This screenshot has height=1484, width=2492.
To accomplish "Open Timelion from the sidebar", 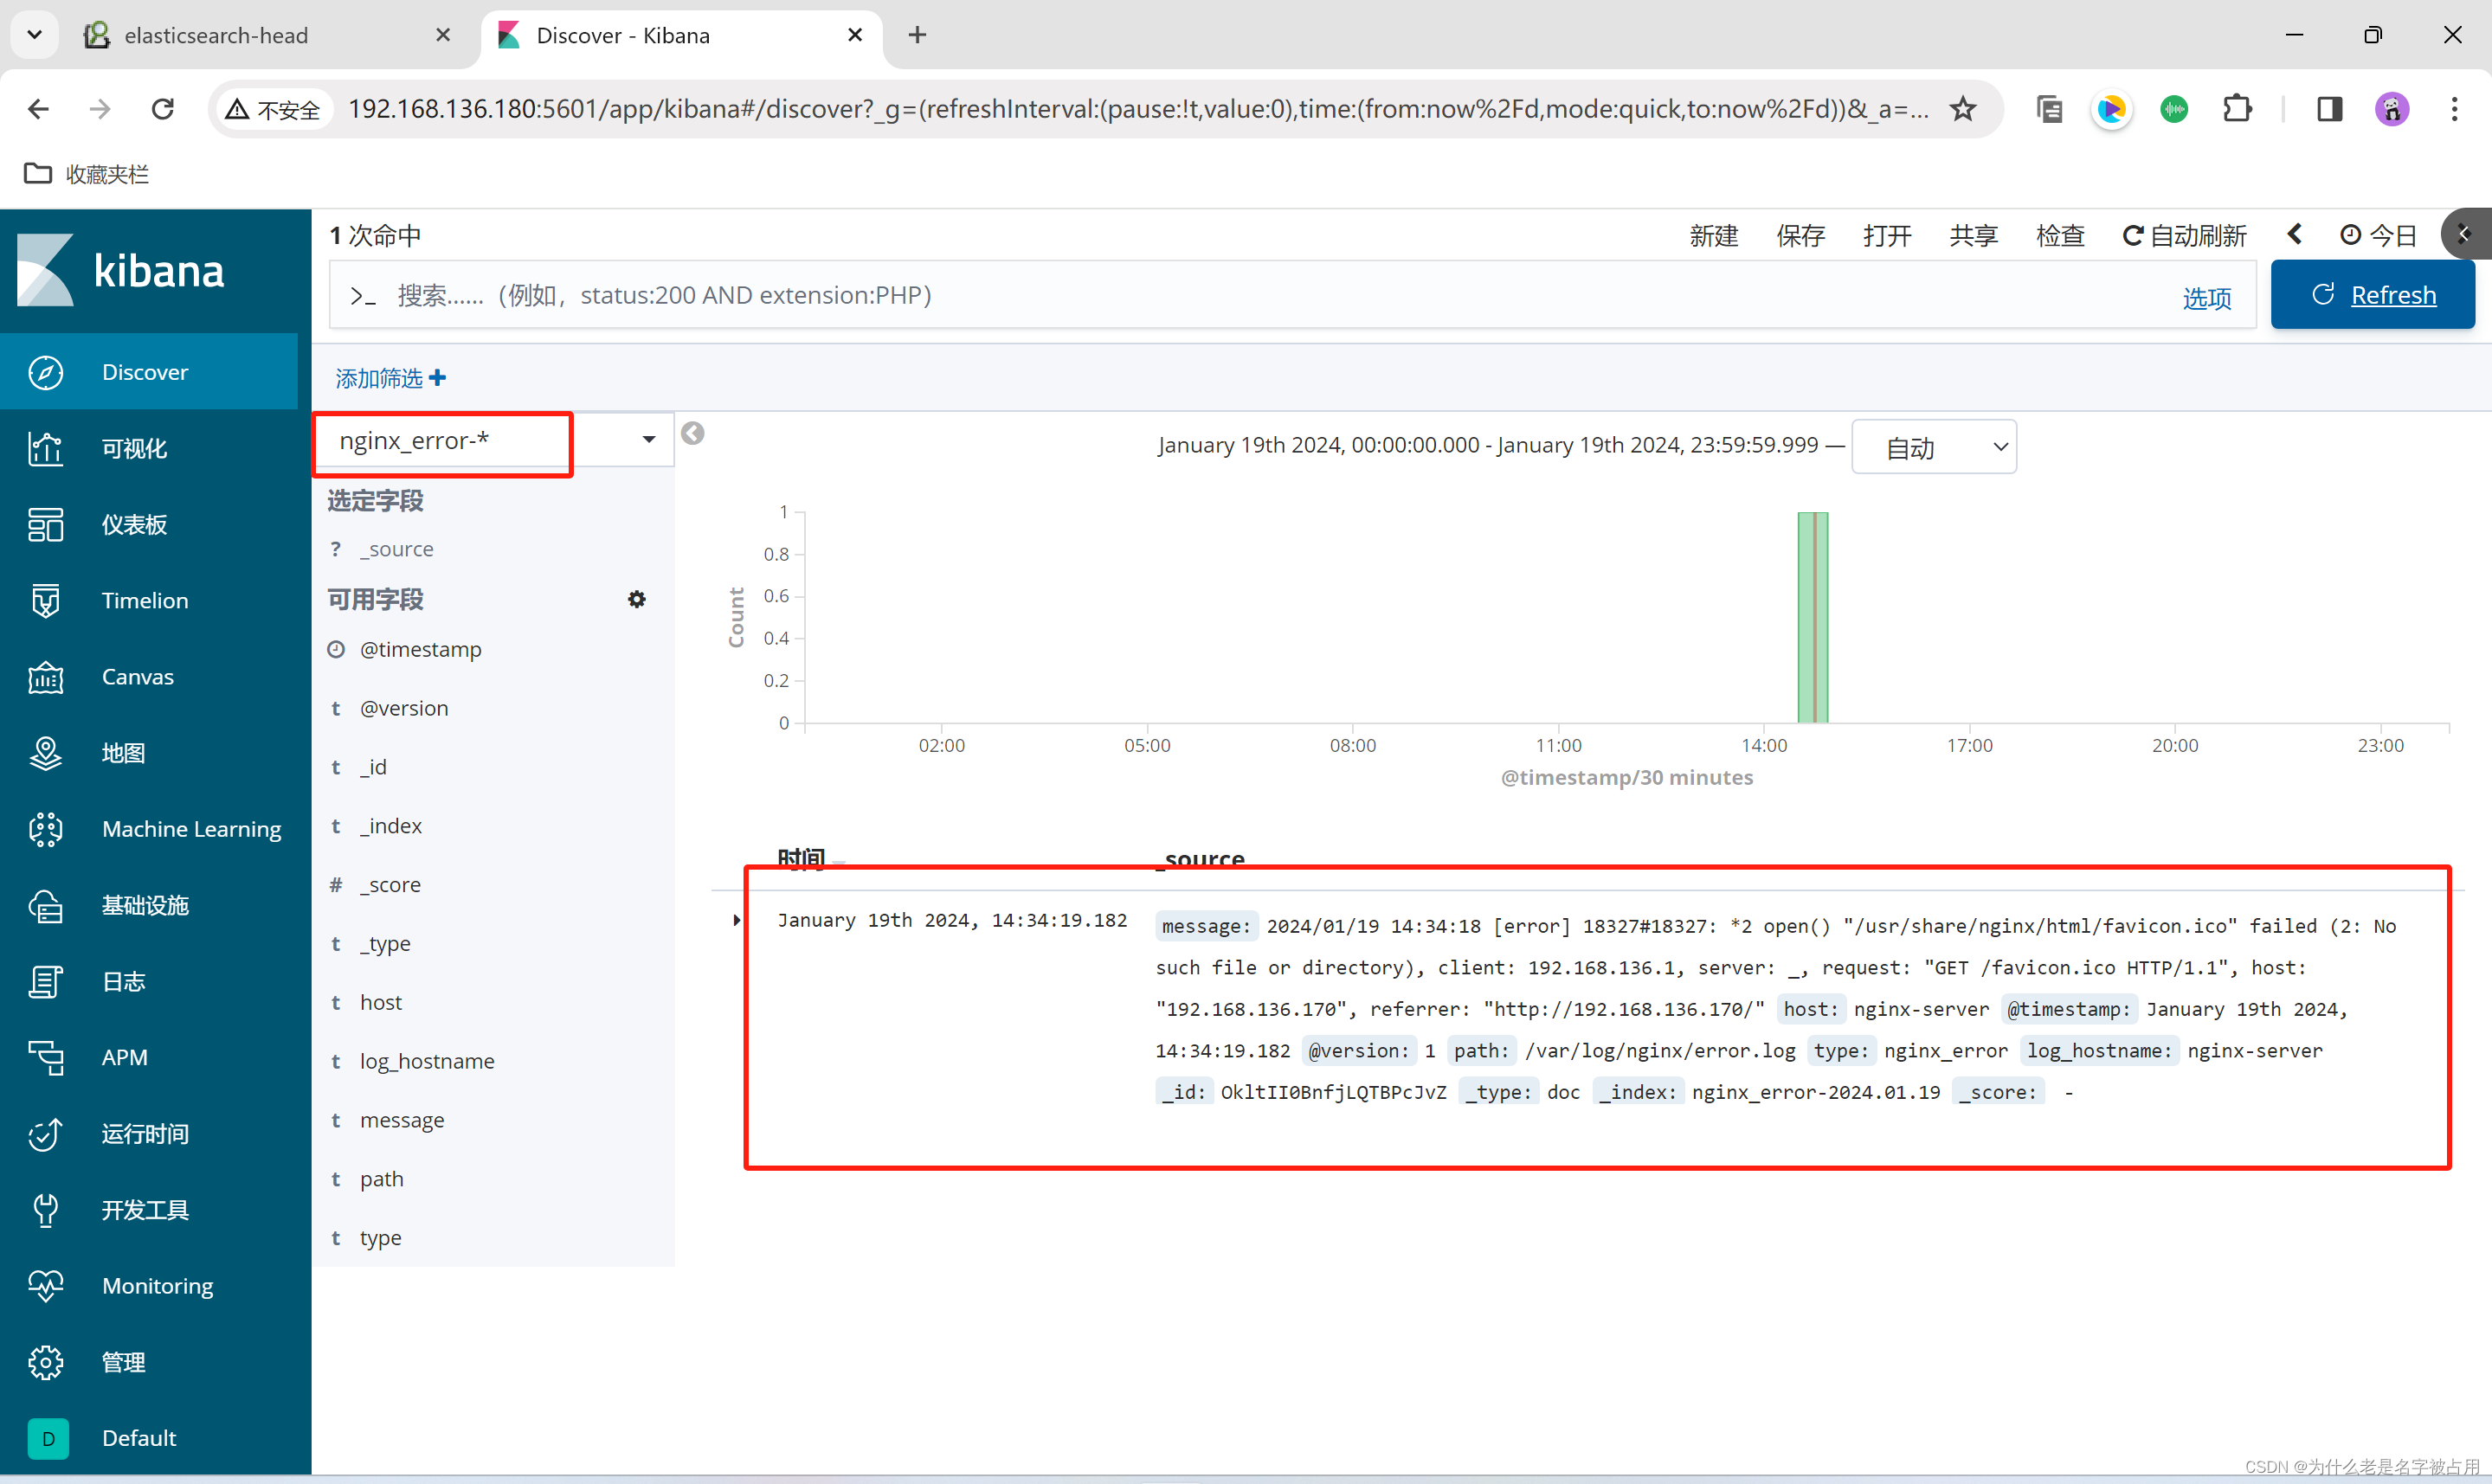I will 144,600.
